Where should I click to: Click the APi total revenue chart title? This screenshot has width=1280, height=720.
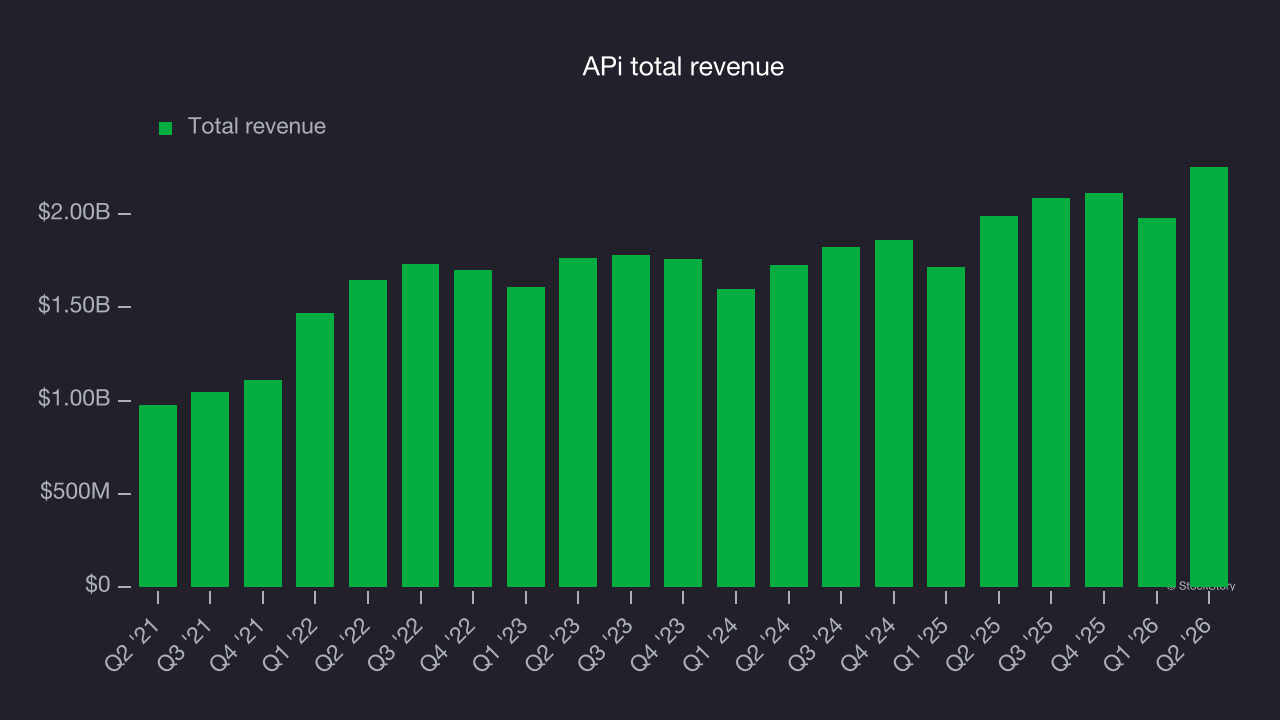point(683,67)
